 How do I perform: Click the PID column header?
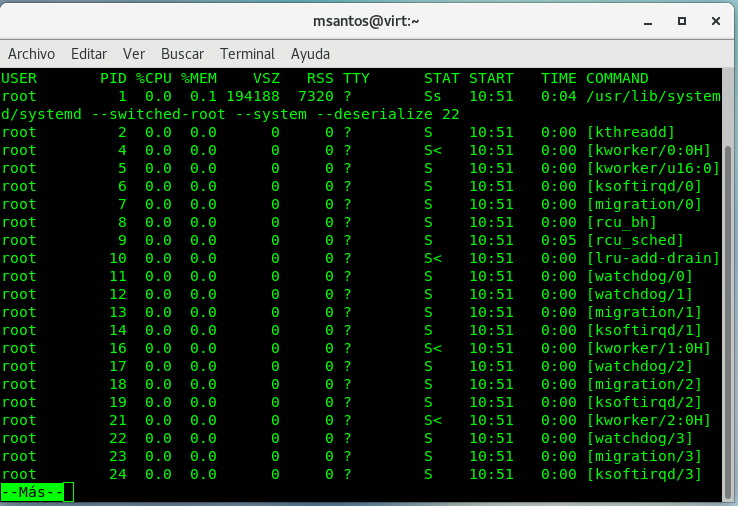(113, 78)
